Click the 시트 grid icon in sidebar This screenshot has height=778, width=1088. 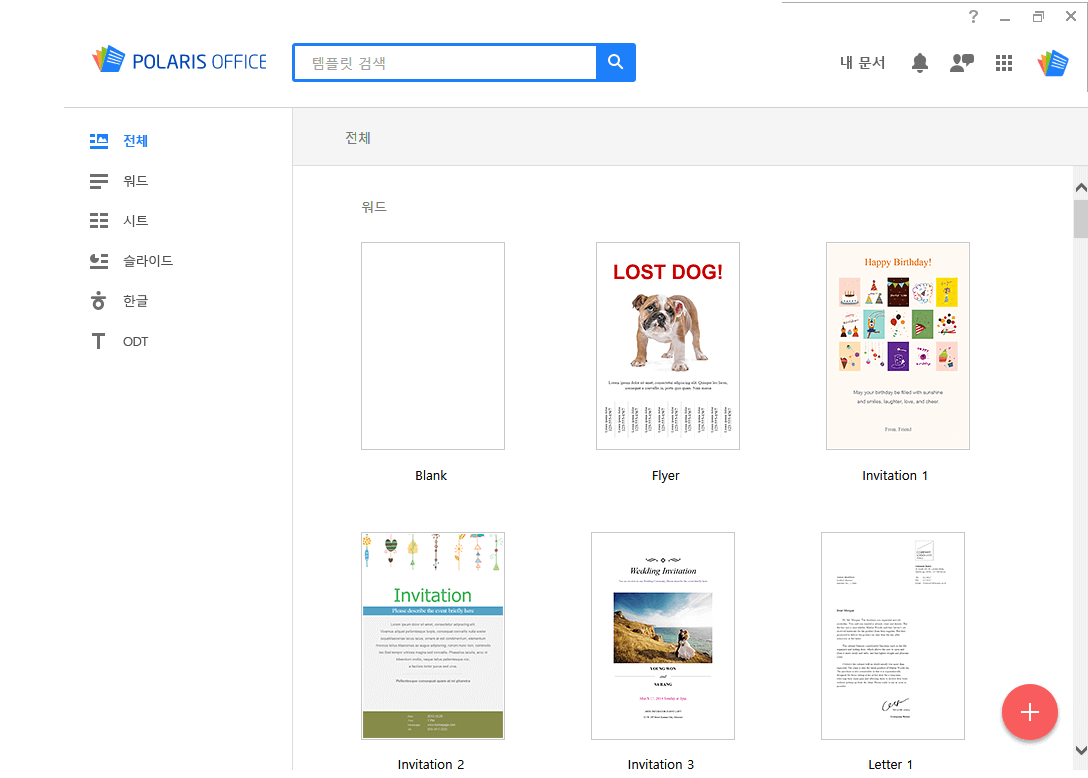[99, 221]
